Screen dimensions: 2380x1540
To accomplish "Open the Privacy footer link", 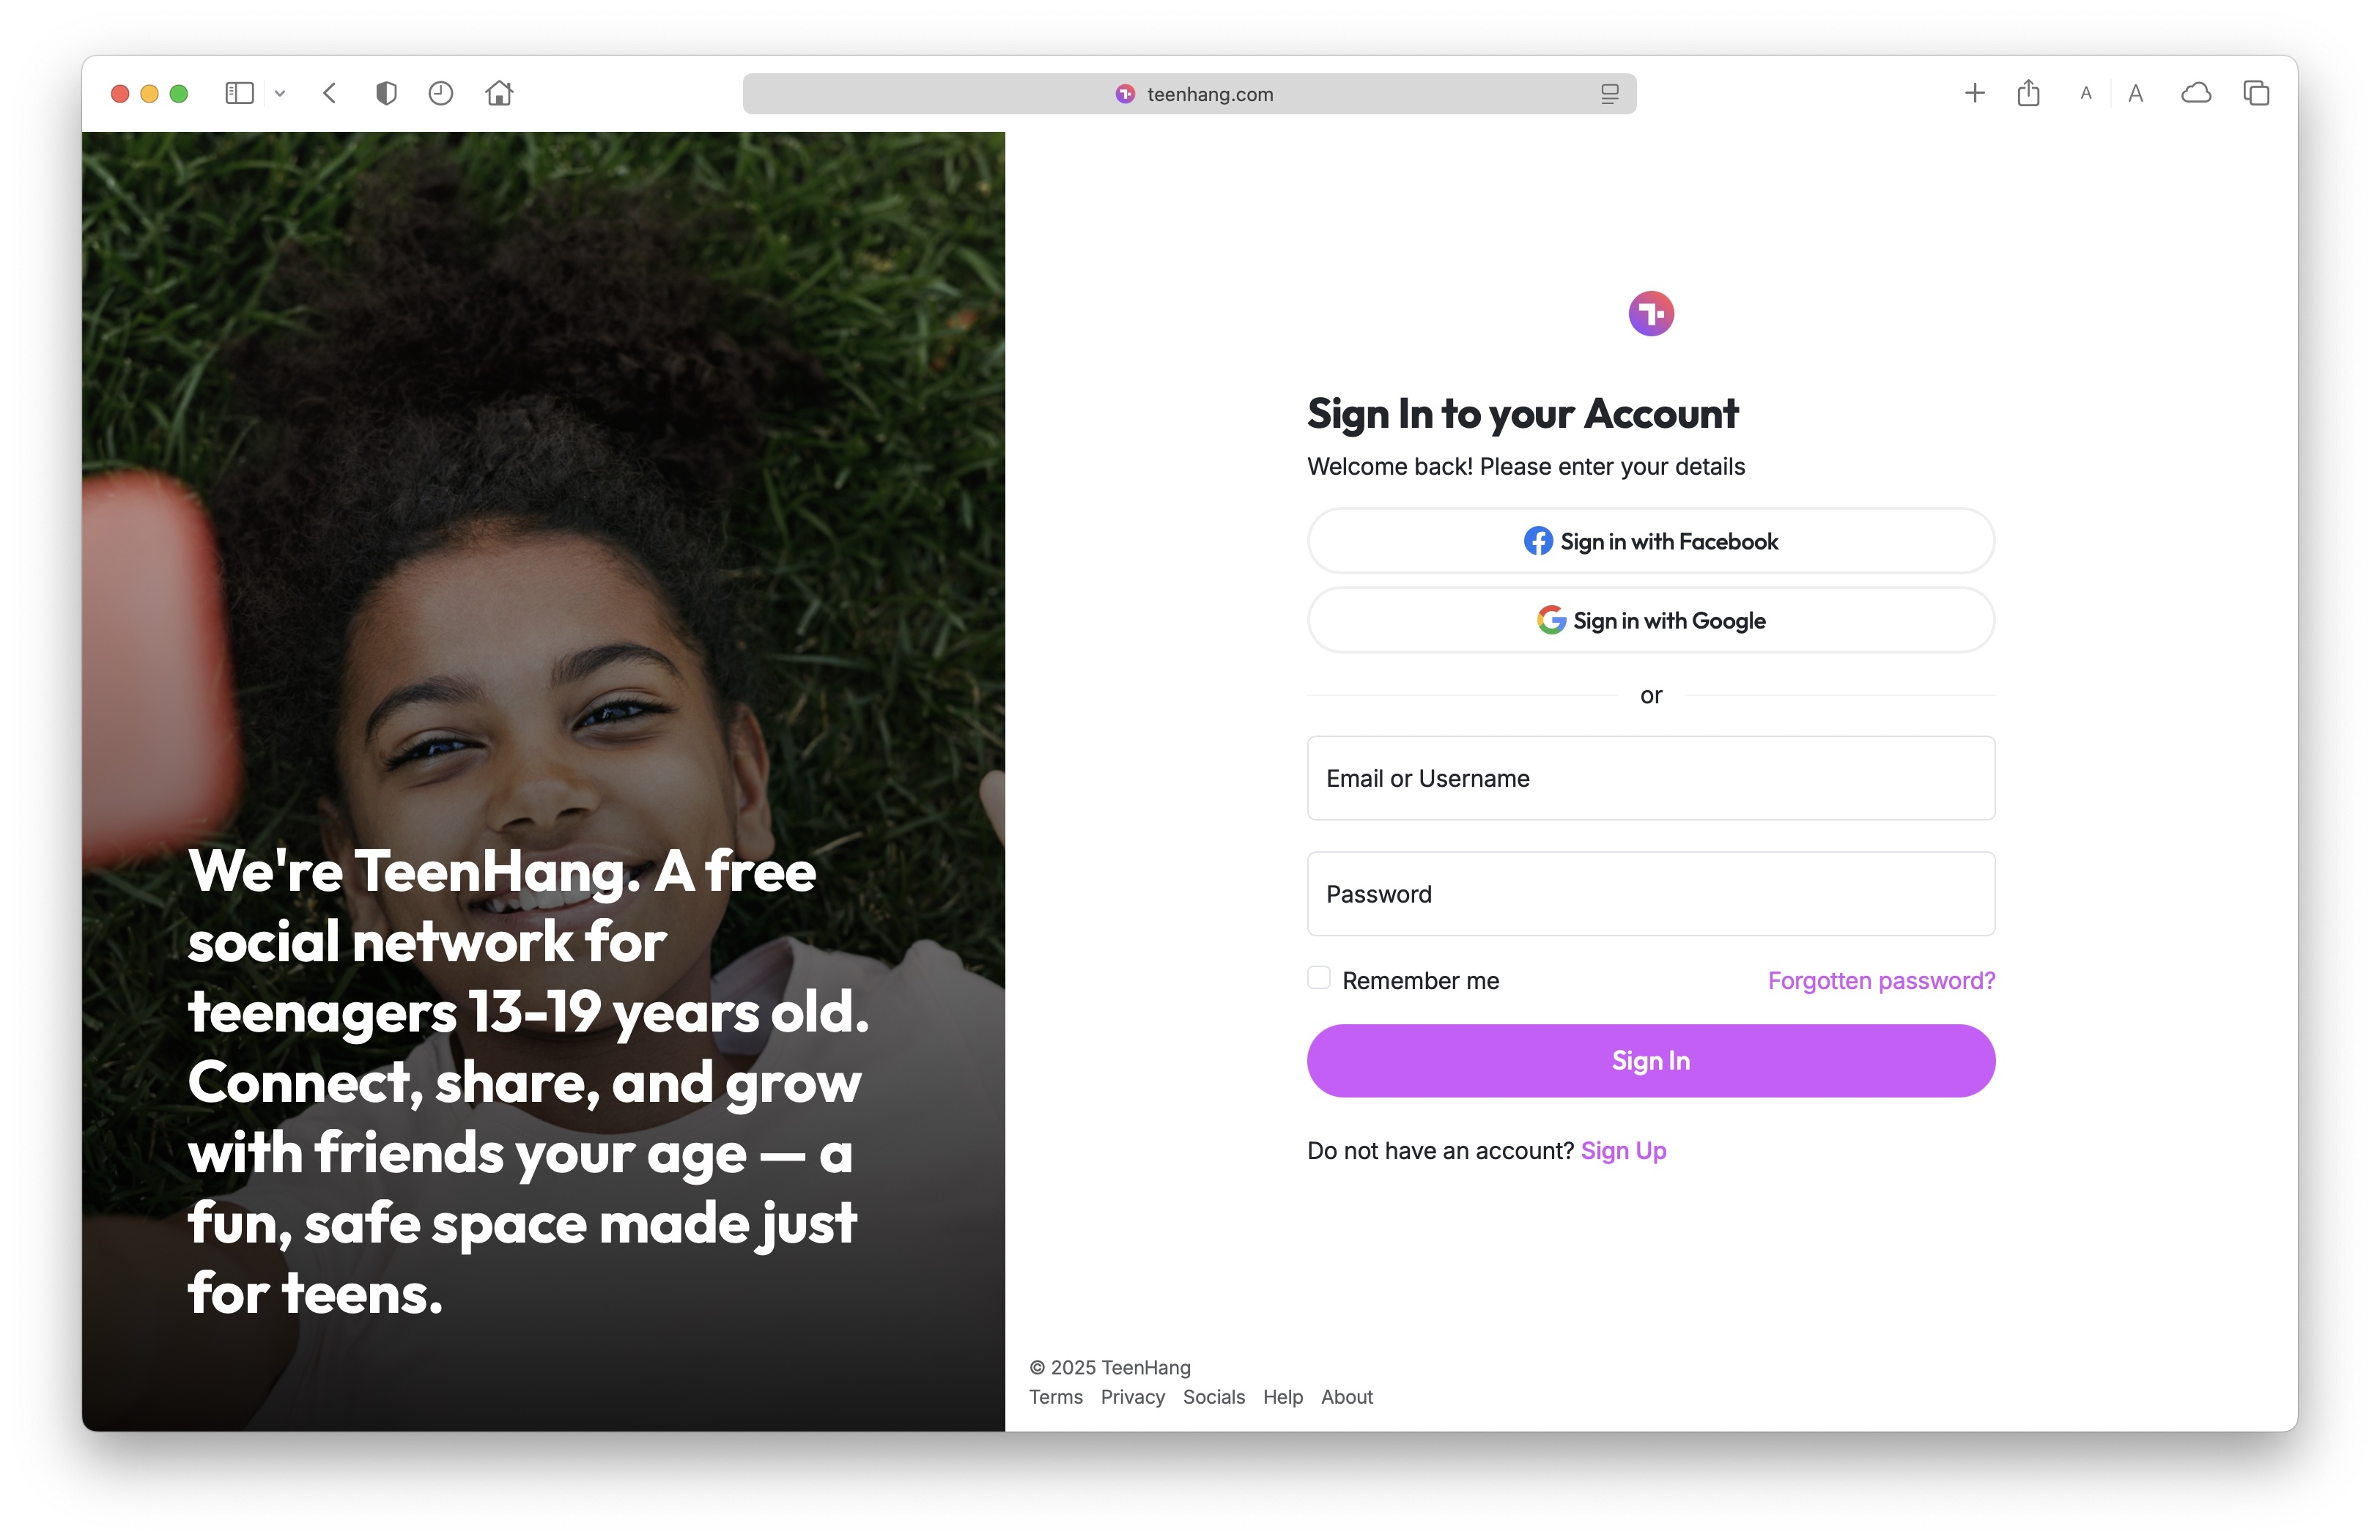I will (x=1132, y=1397).
